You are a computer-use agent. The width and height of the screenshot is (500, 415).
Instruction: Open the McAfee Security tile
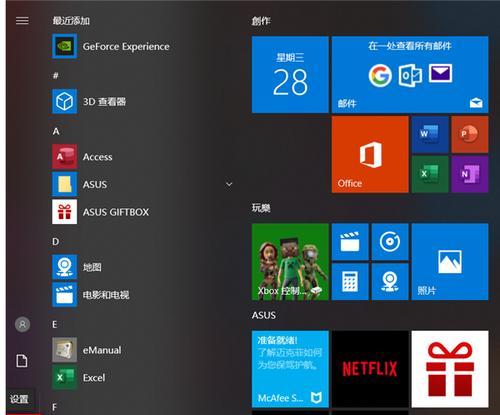tap(290, 369)
